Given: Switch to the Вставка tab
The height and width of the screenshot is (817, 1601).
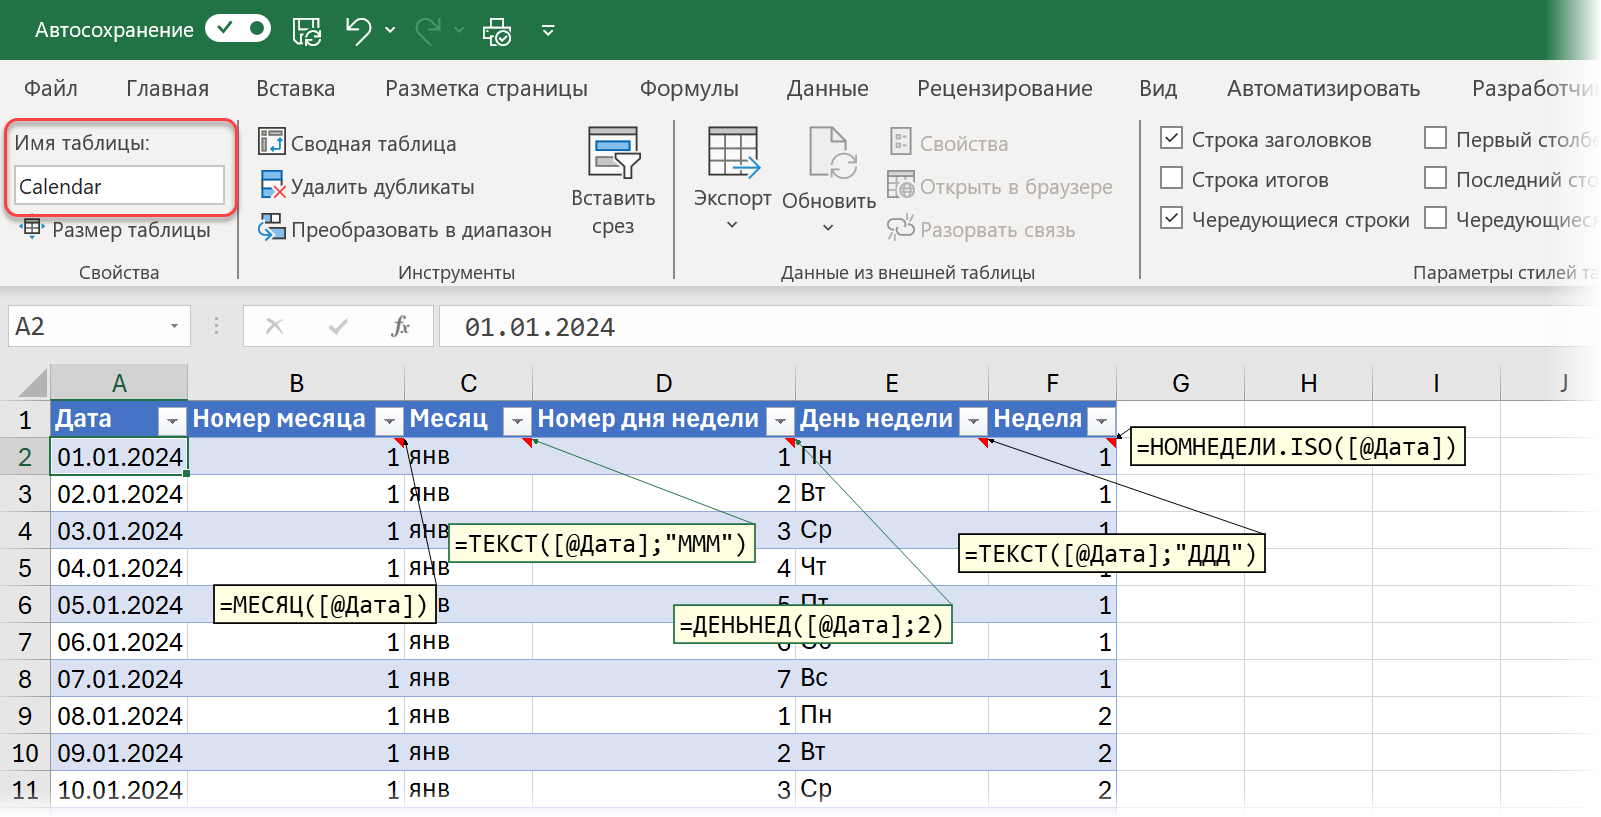Looking at the screenshot, I should (x=295, y=88).
